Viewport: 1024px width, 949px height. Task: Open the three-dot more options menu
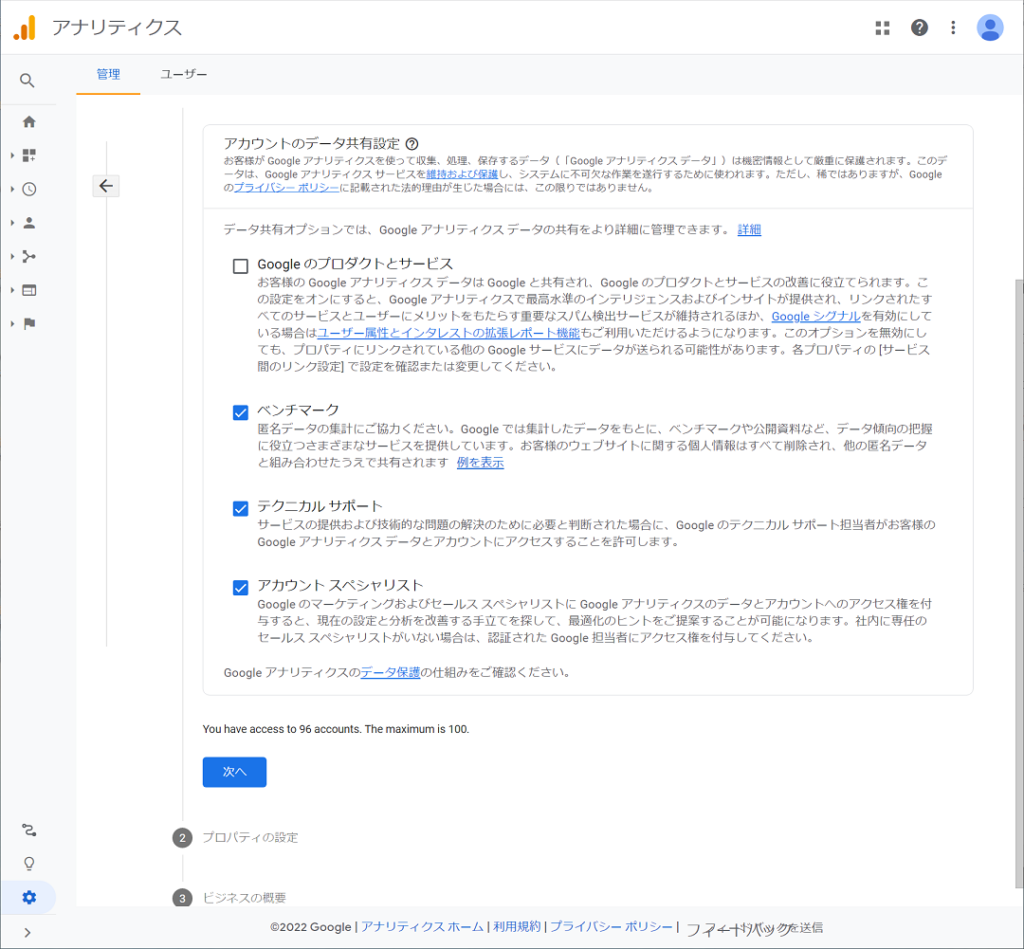point(953,27)
